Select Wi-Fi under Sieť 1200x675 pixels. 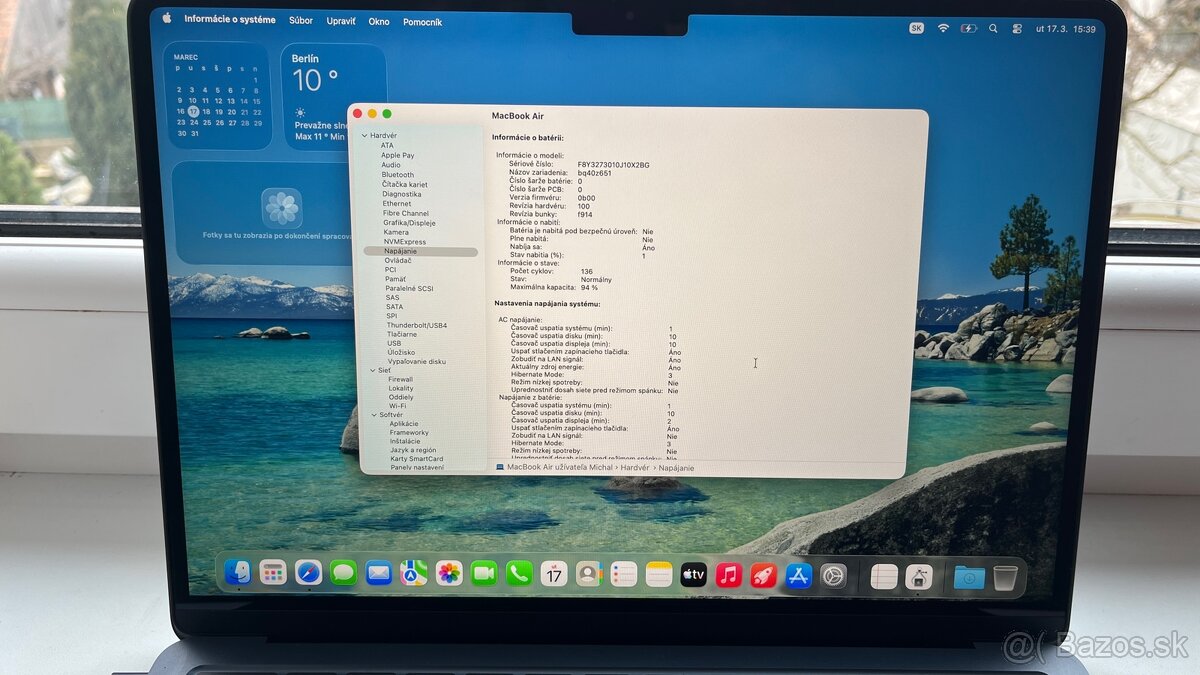click(x=397, y=406)
